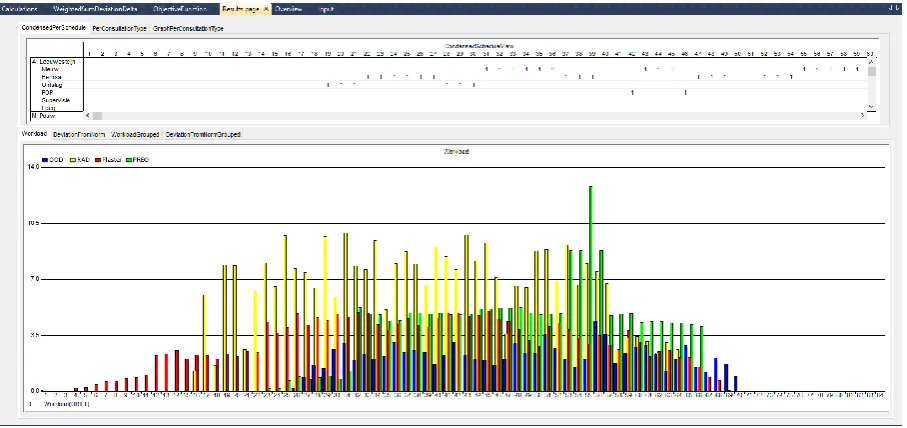907x428 pixels.
Task: Click the blue COD legend swatch
Action: (x=45, y=160)
